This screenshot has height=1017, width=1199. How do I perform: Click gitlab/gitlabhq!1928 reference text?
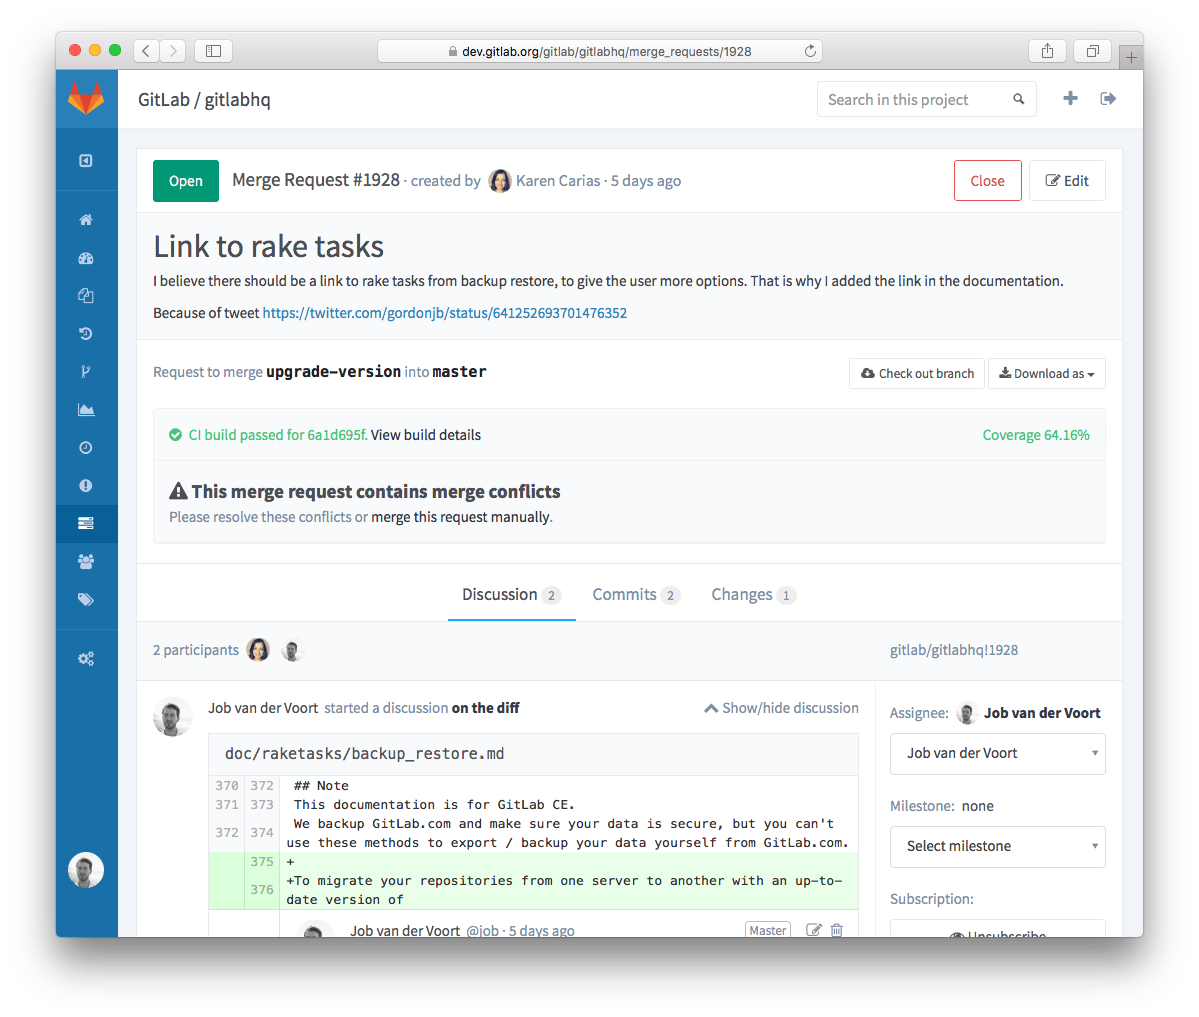(x=954, y=650)
